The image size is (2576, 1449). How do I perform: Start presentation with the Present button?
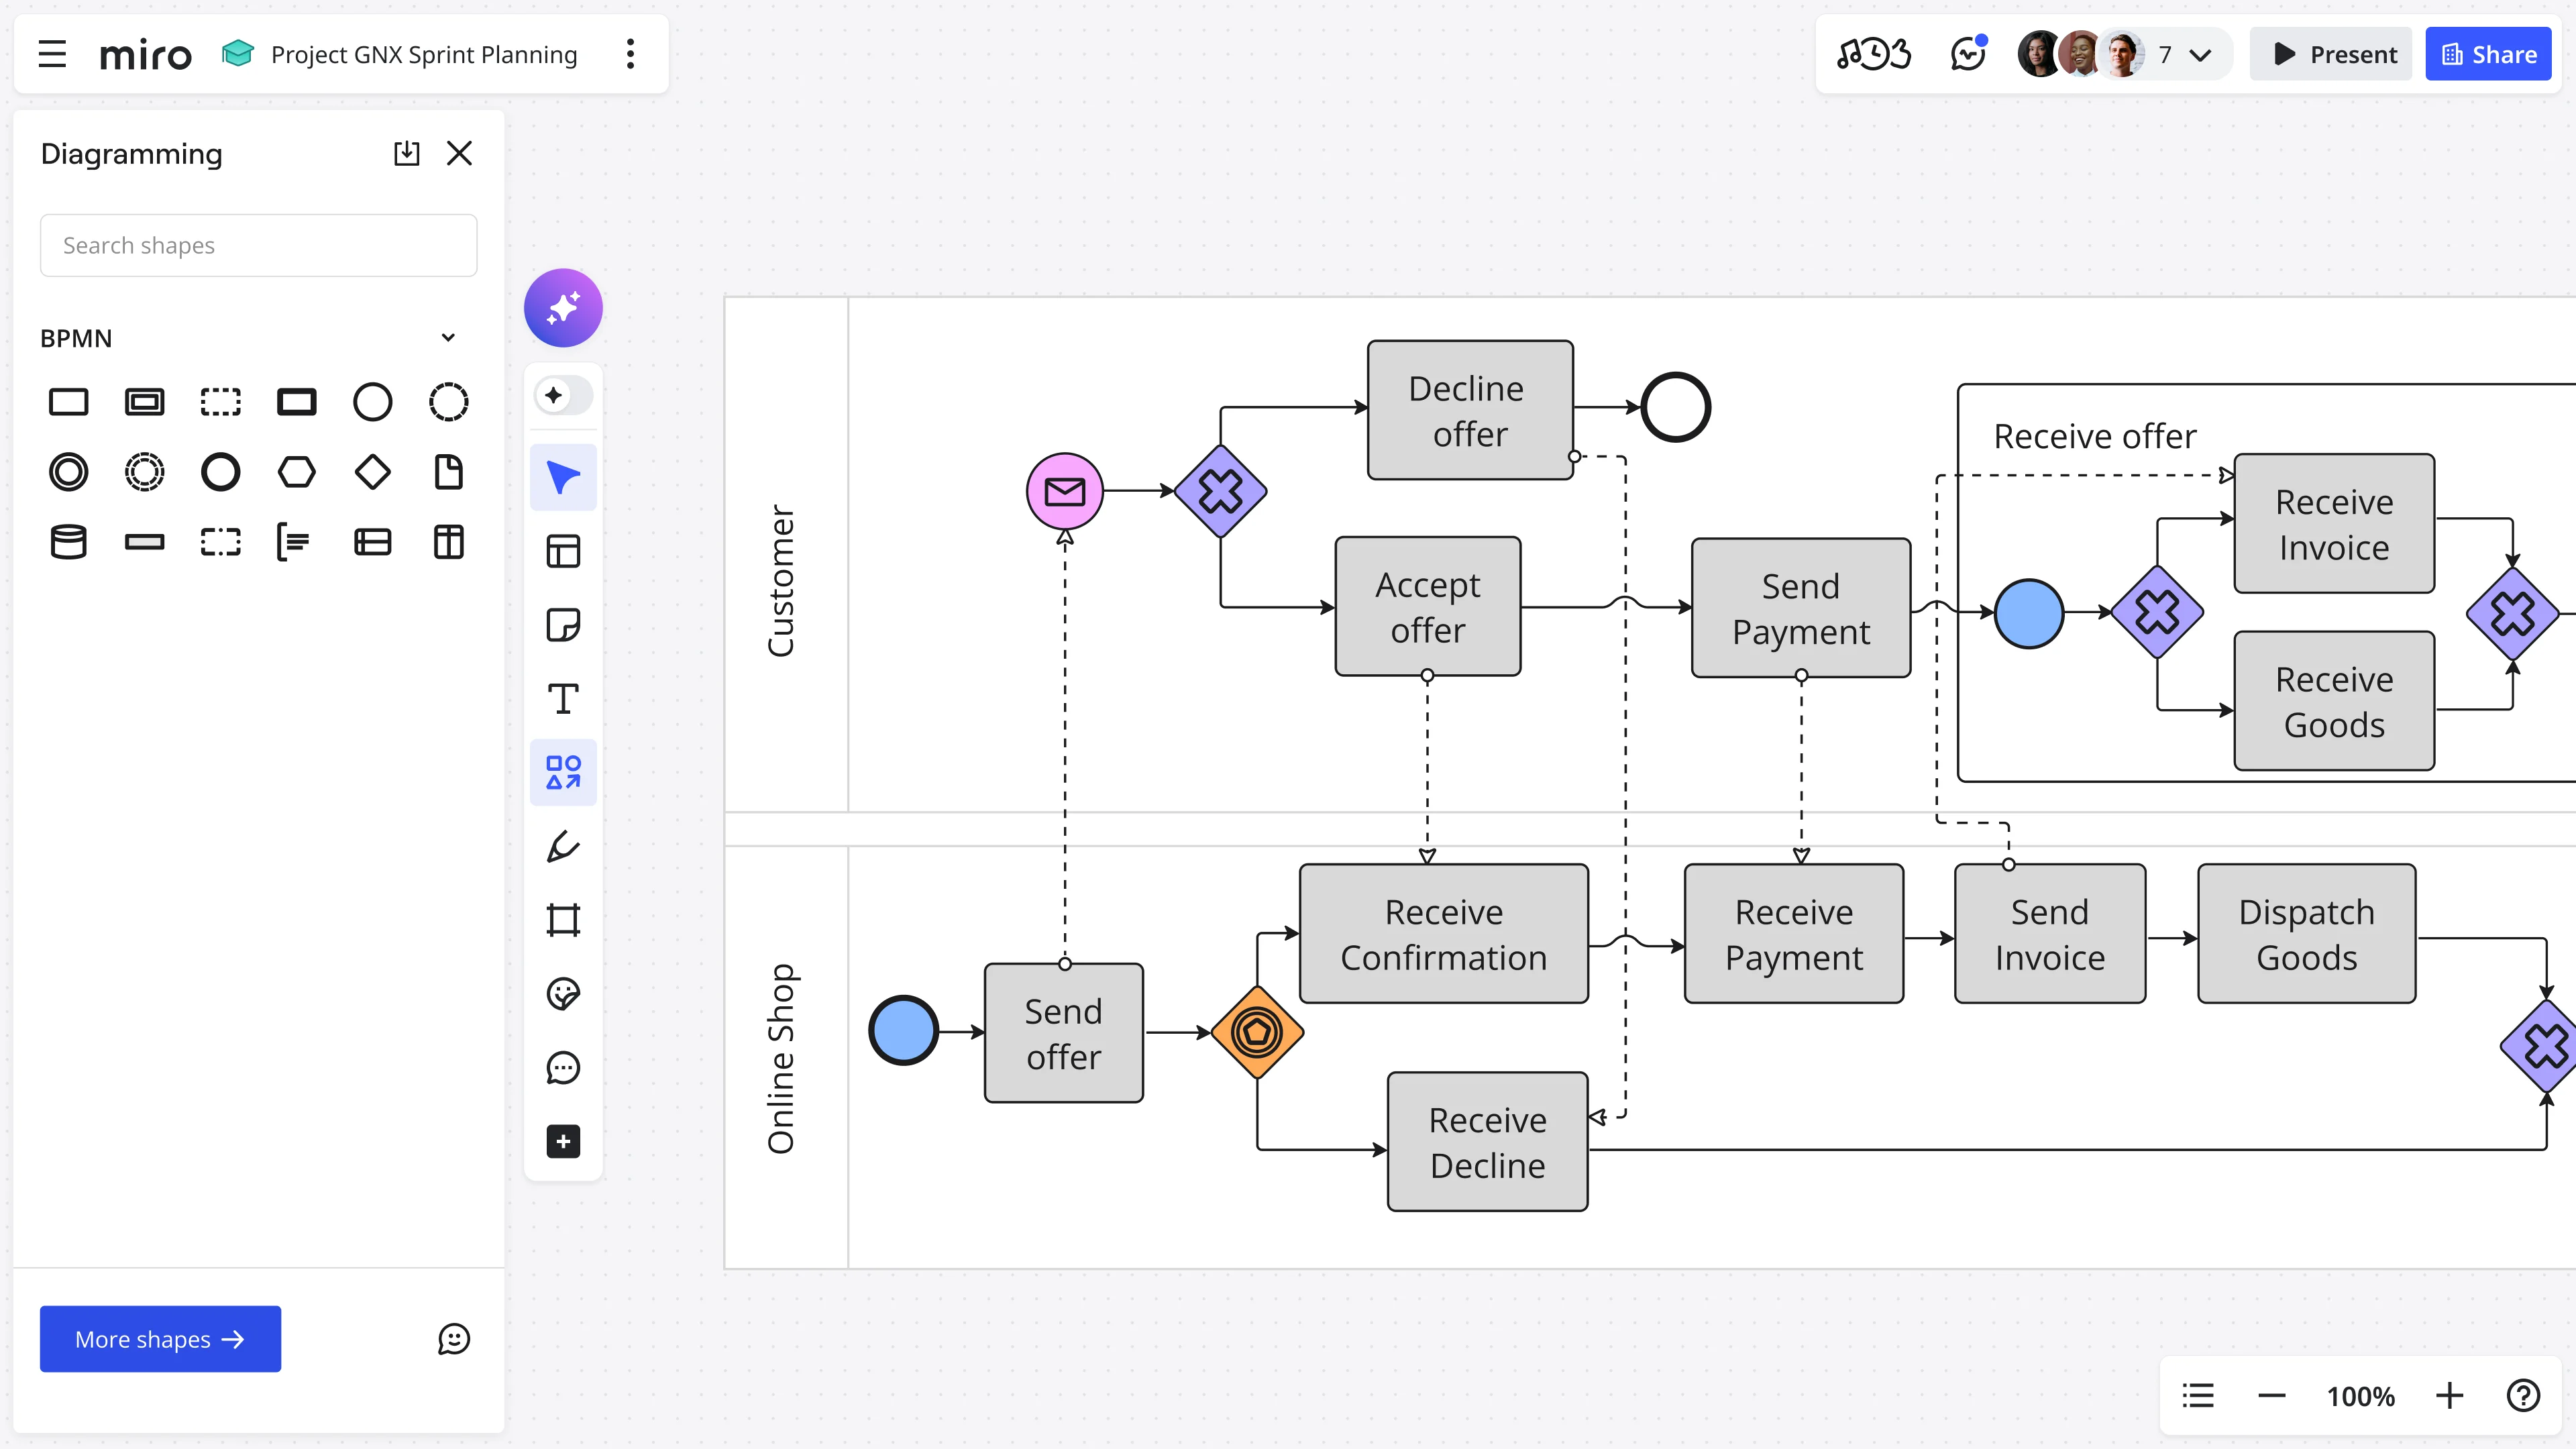coord(2334,54)
